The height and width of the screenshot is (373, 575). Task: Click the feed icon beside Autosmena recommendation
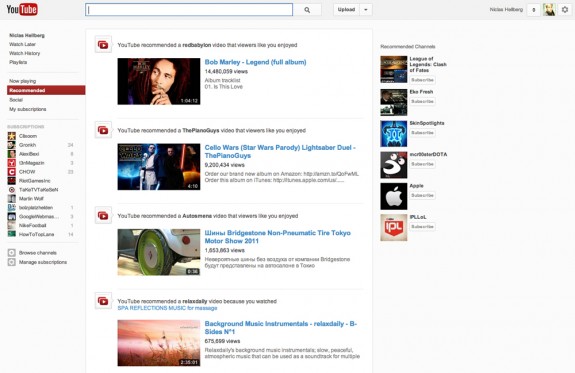(x=103, y=215)
